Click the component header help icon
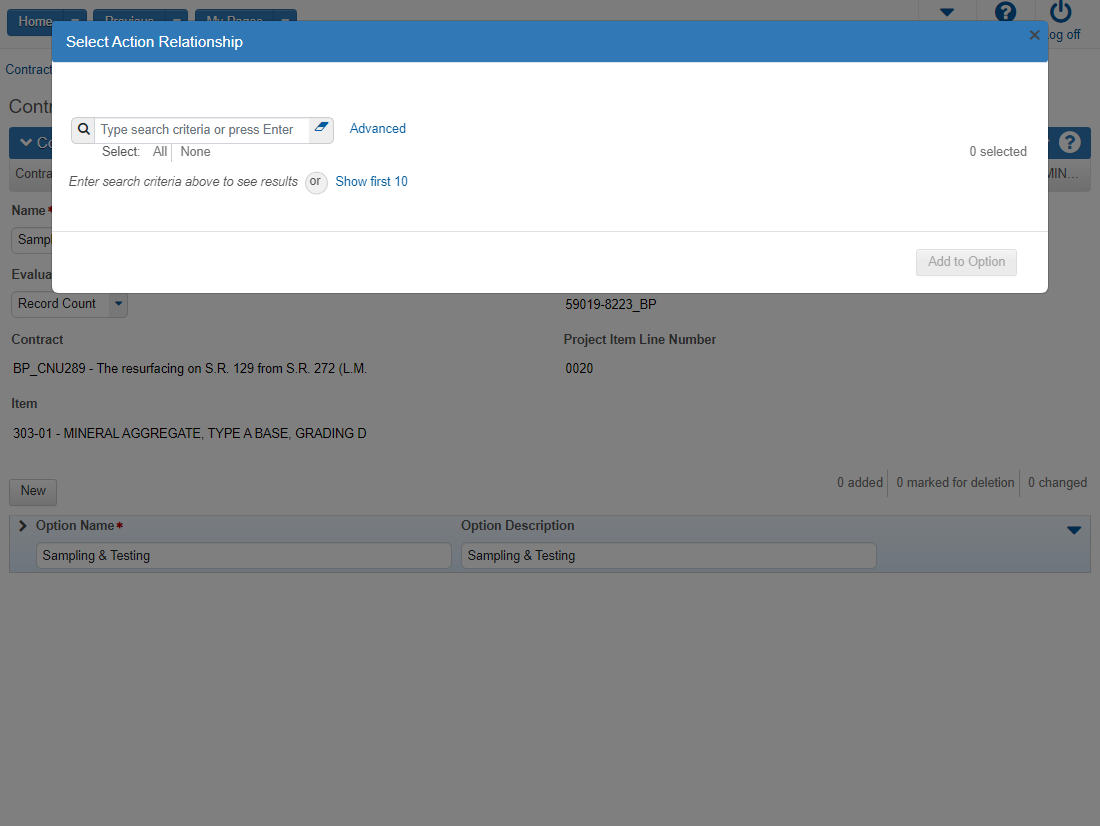 coord(1069,143)
